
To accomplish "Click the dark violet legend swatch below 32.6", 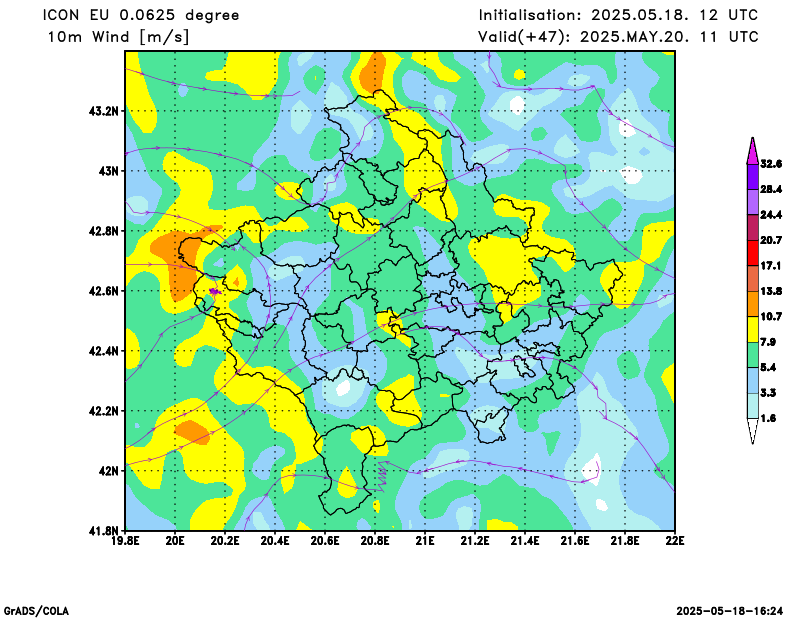I will (753, 177).
